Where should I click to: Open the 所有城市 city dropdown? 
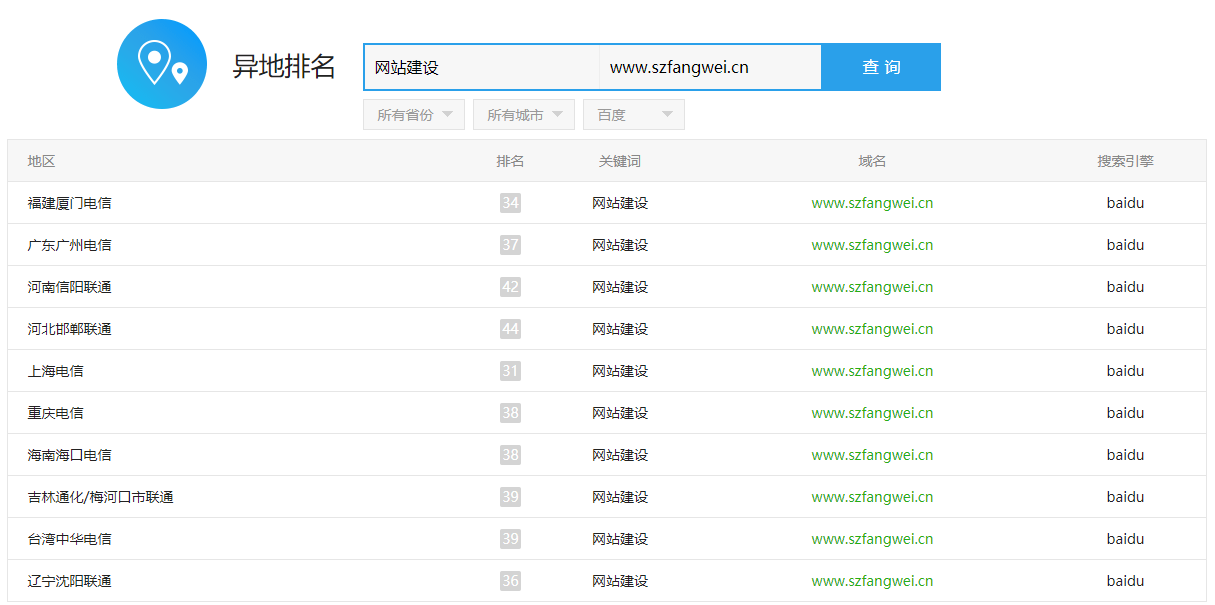point(524,115)
